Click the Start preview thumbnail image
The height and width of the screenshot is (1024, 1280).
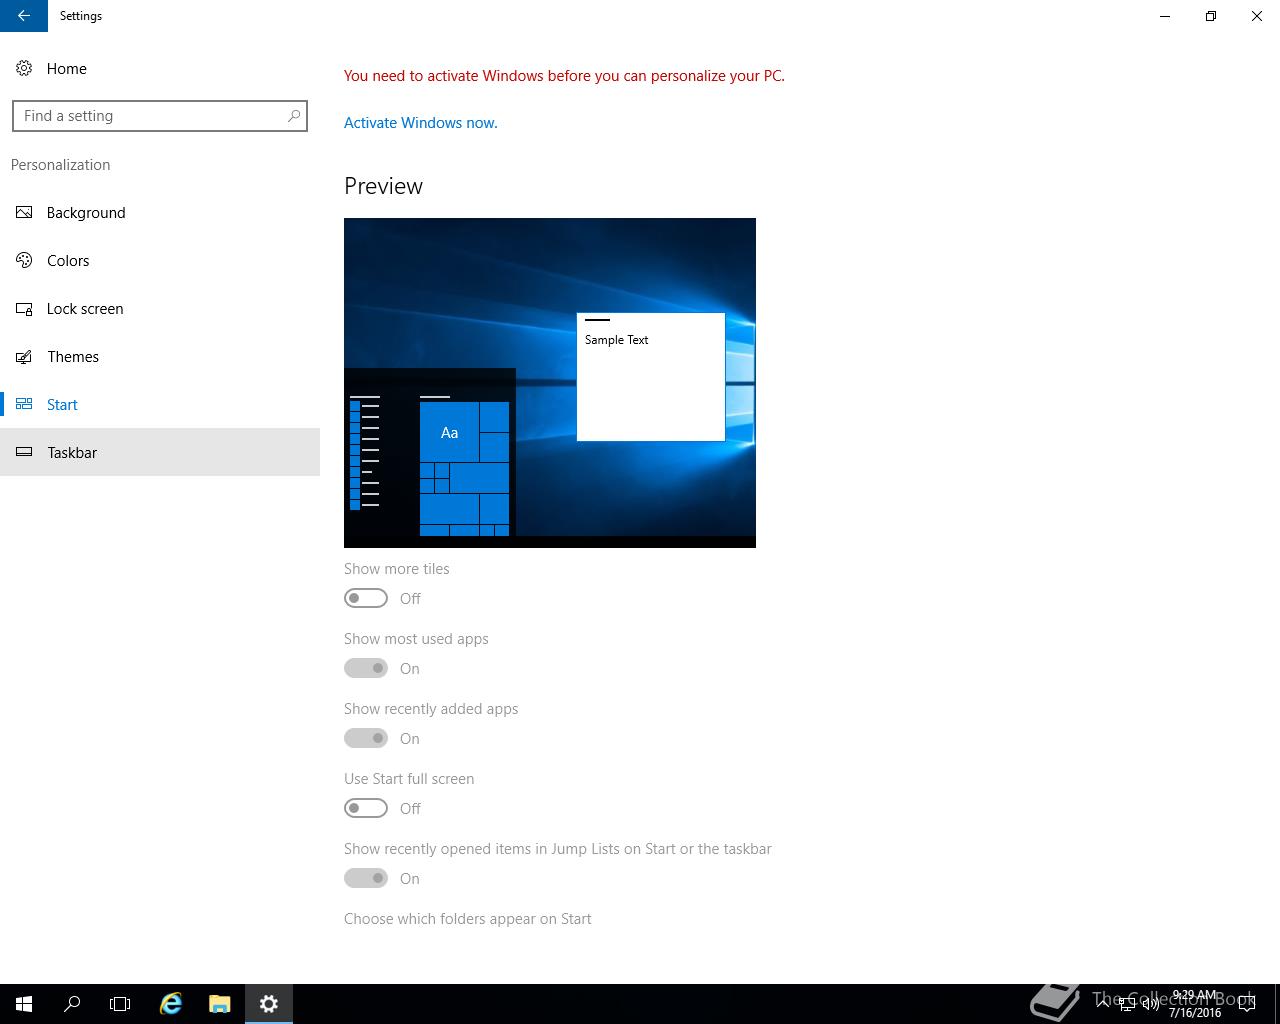click(550, 383)
